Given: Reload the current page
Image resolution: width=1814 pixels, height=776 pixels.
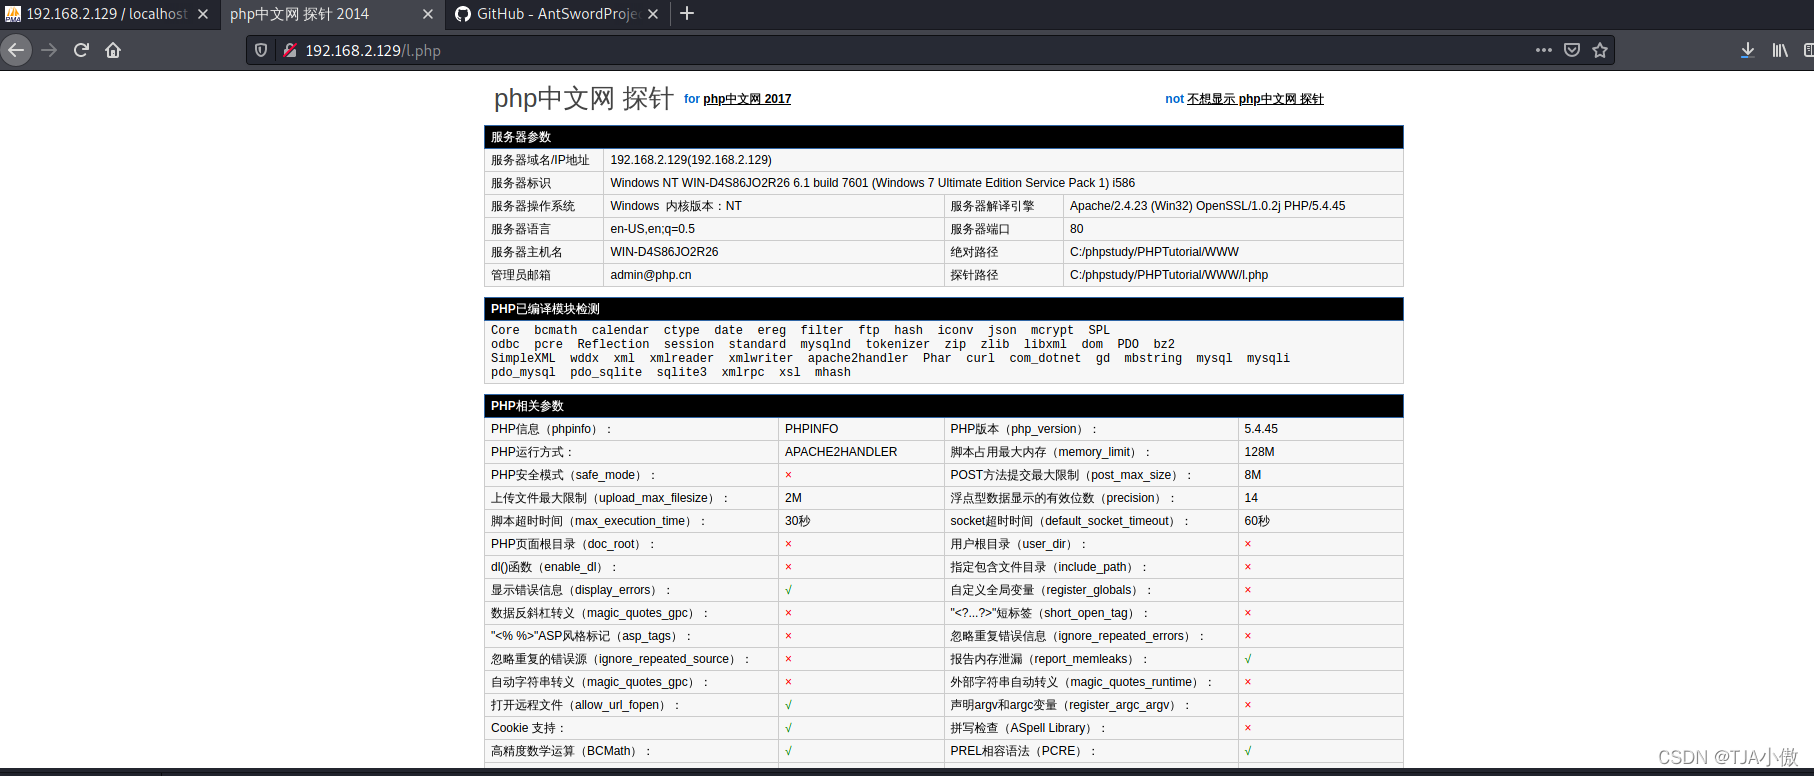Looking at the screenshot, I should point(81,50).
